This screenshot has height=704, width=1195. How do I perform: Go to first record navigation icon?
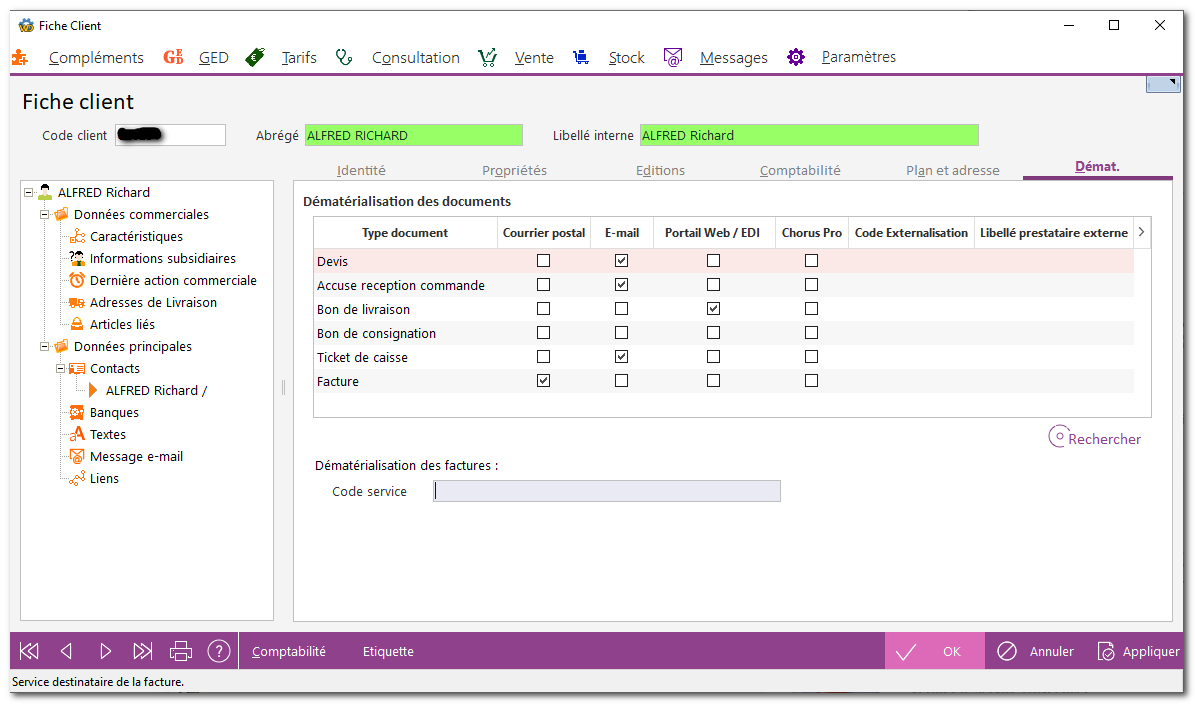(29, 651)
